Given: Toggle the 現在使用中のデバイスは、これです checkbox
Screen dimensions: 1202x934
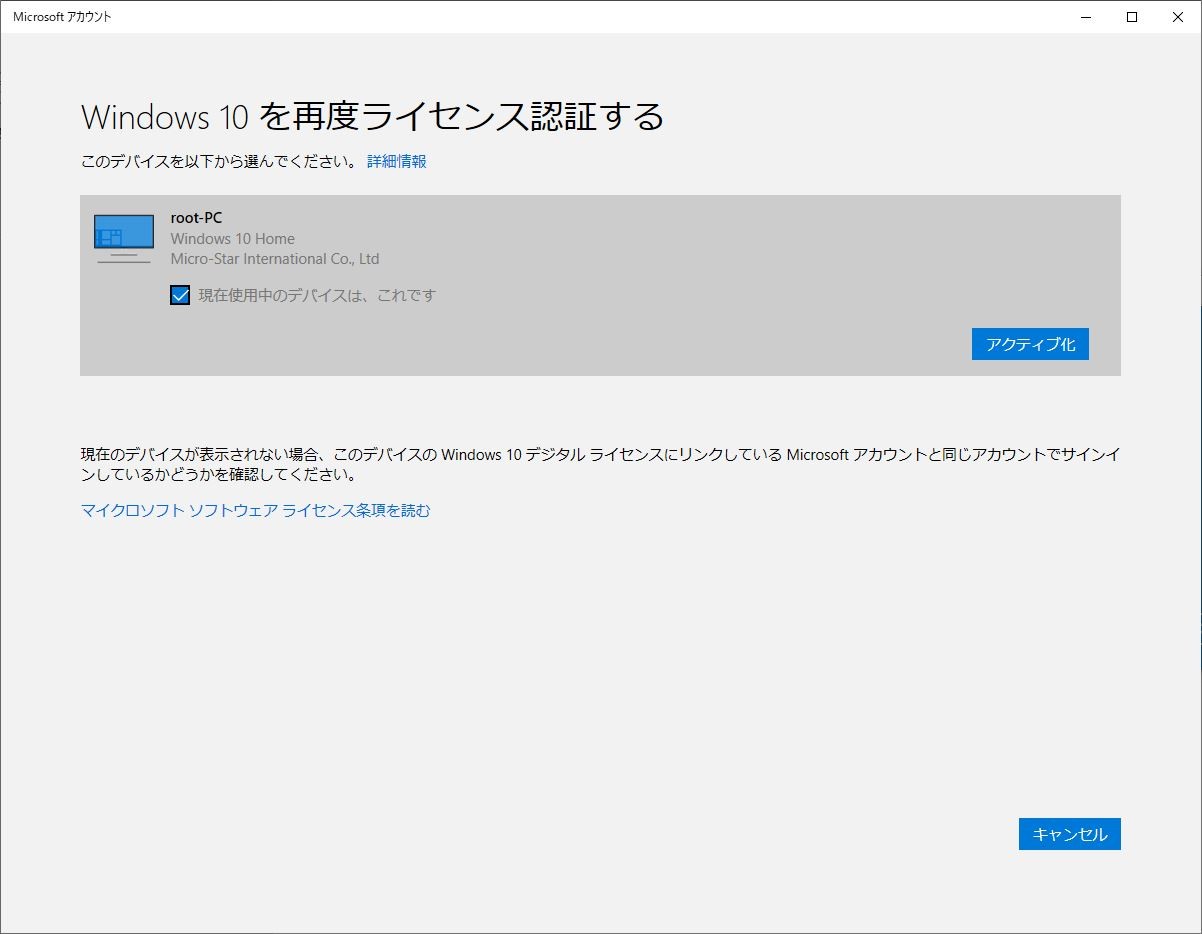Looking at the screenshot, I should coord(180,295).
